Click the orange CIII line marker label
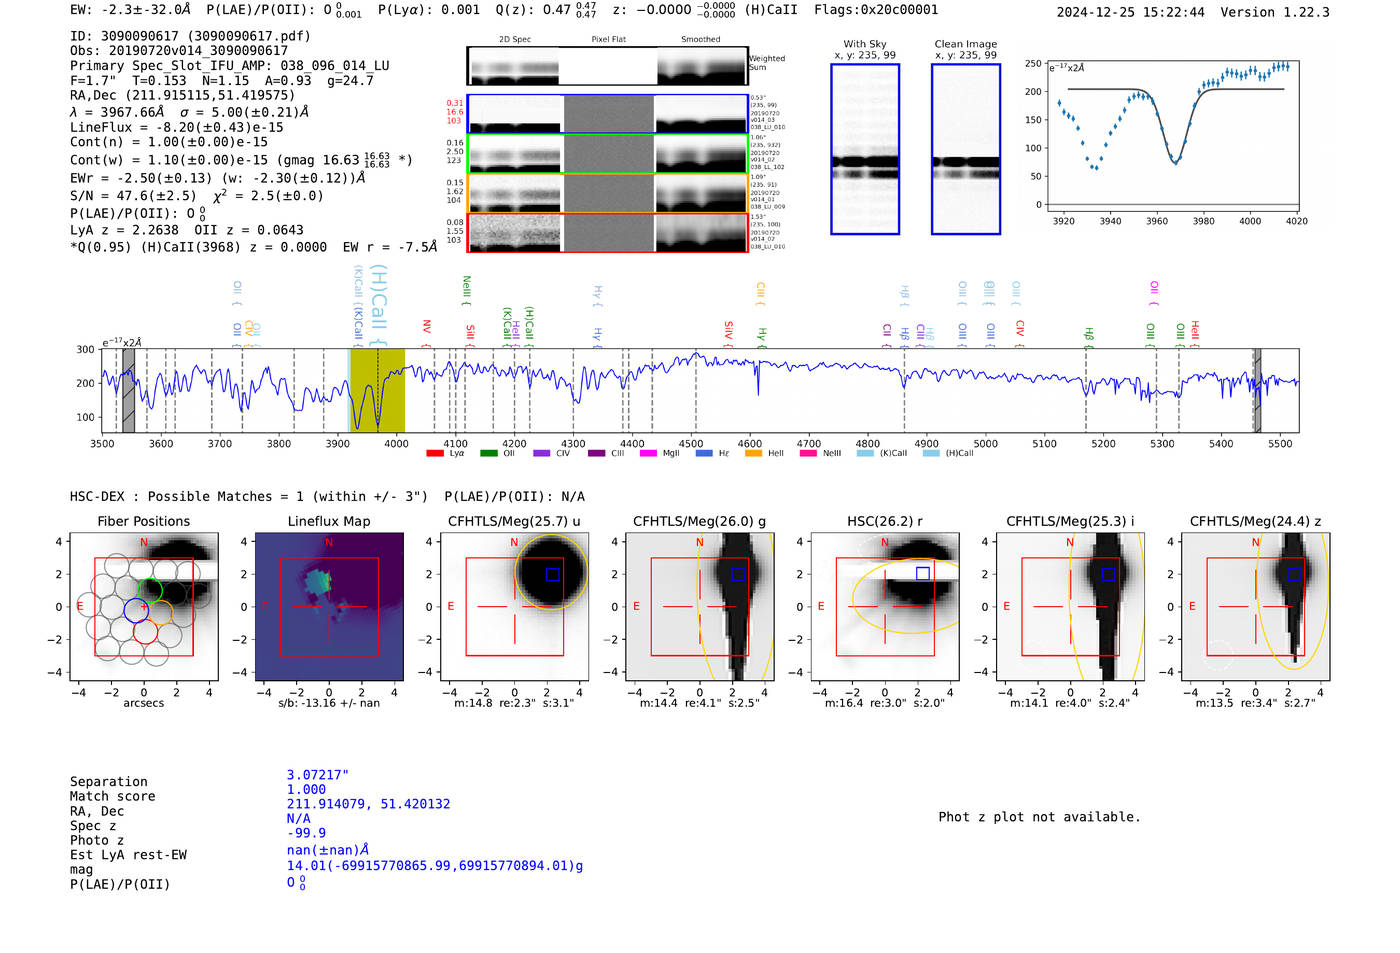 [x=760, y=292]
